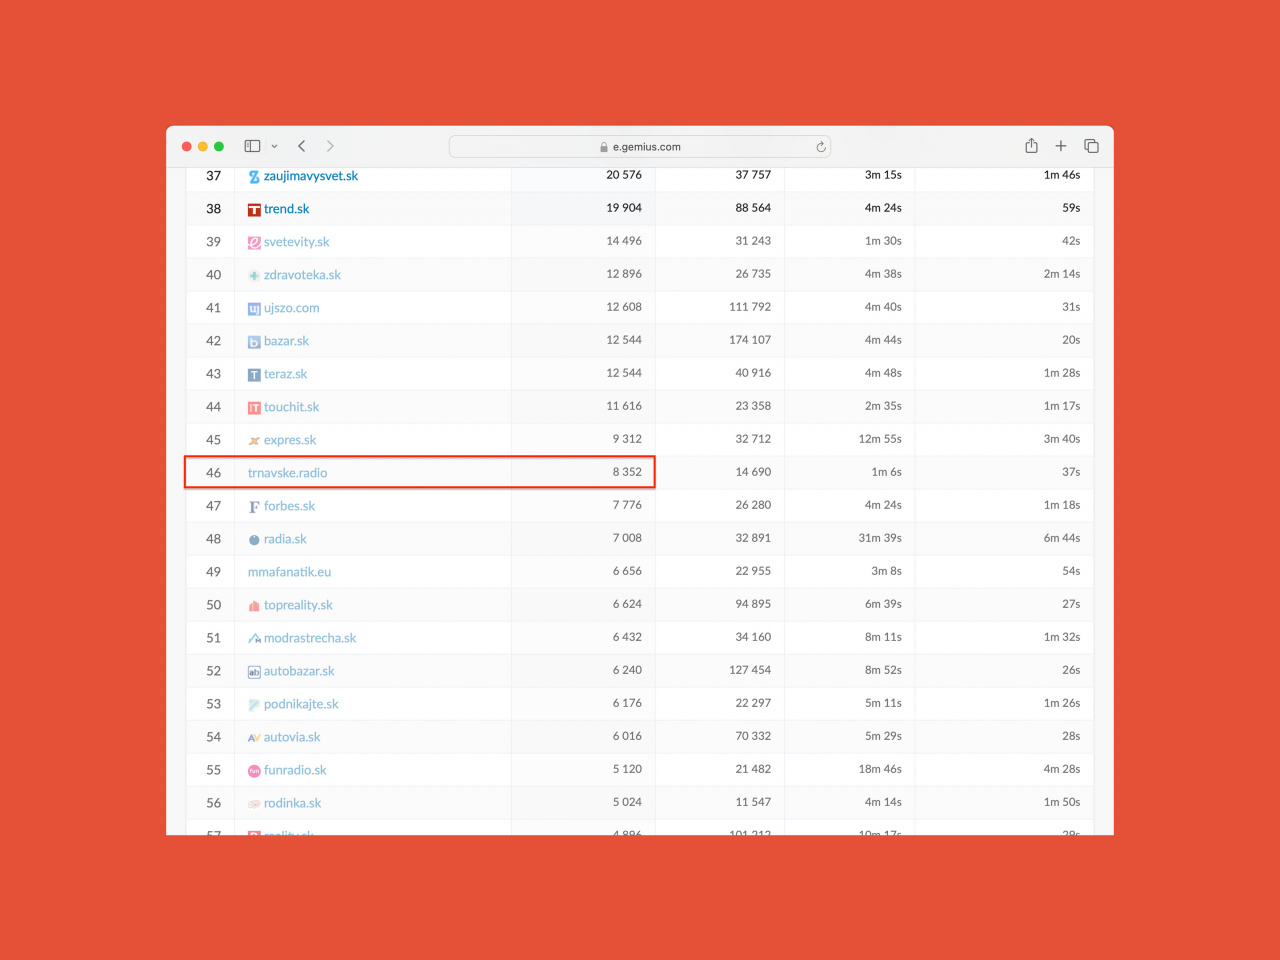1280x960 pixels.
Task: Open expres.sk link
Action: (289, 440)
